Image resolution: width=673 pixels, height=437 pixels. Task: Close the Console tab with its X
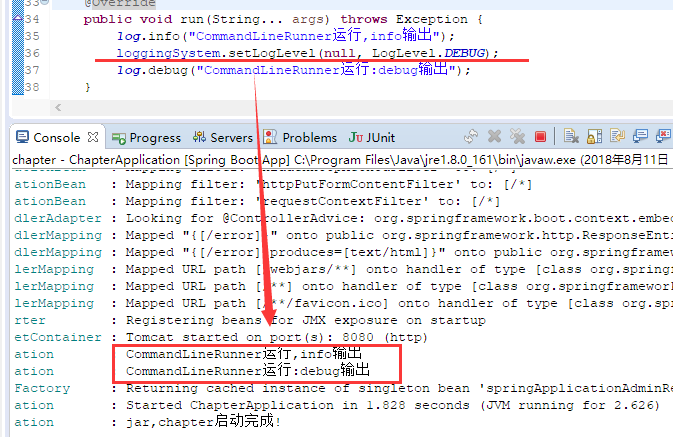[93, 137]
